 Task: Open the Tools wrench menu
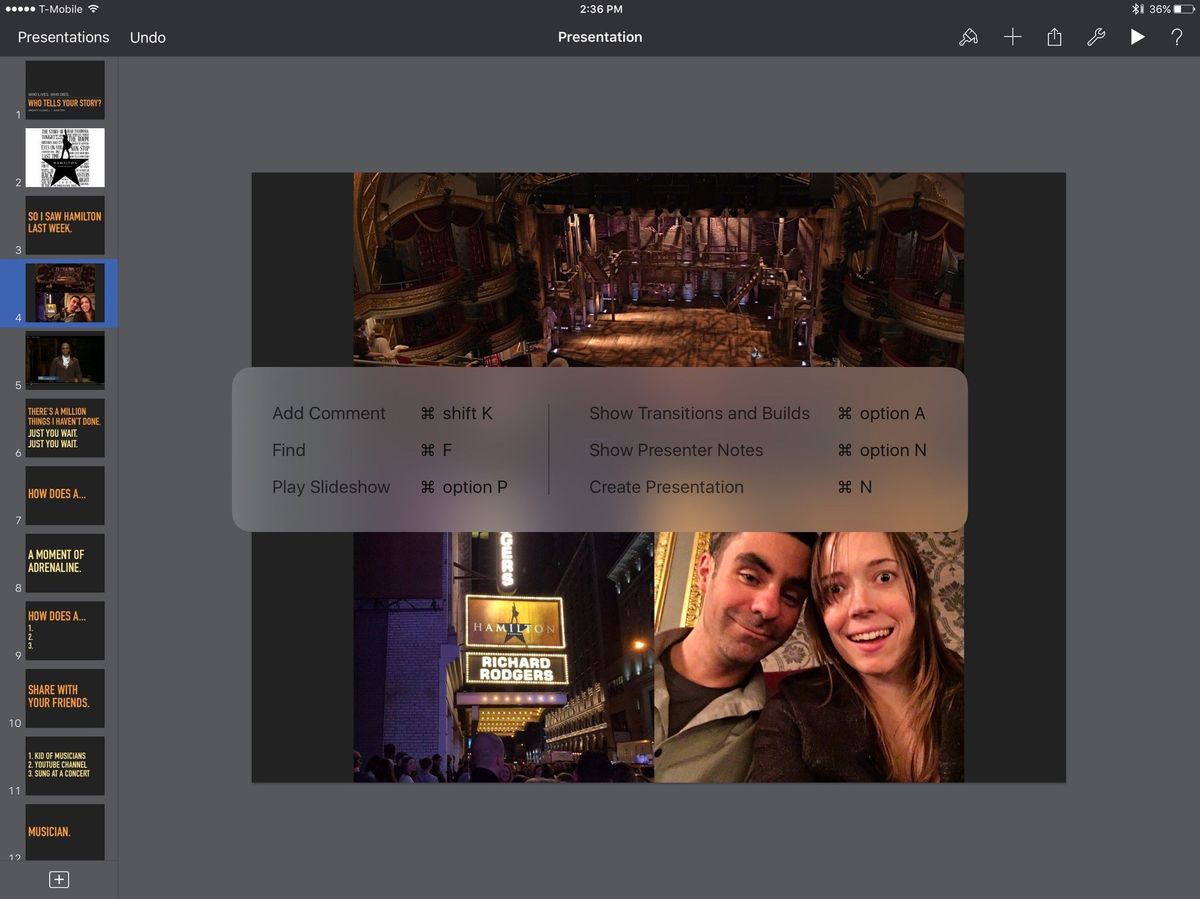(x=1096, y=37)
